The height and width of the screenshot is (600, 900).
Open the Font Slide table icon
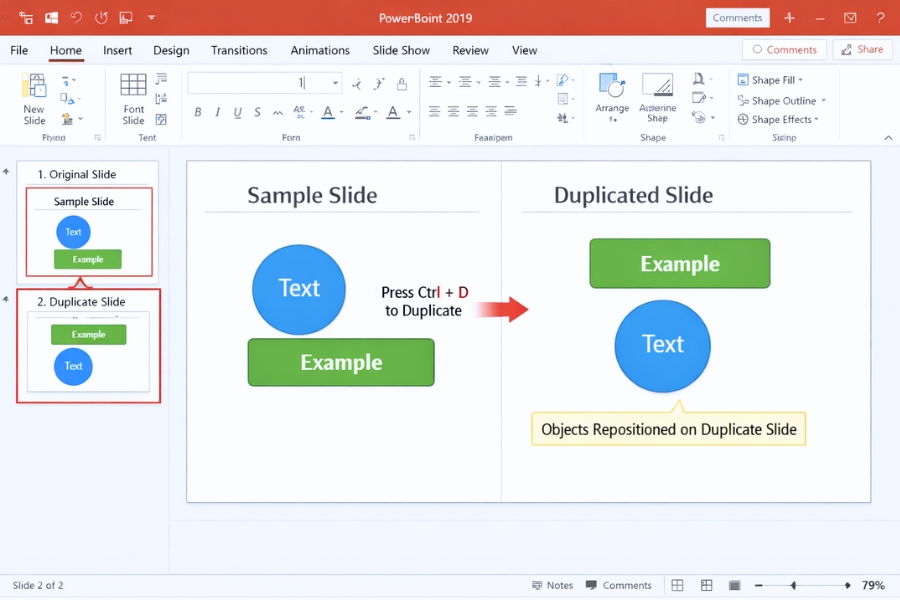pyautogui.click(x=133, y=83)
